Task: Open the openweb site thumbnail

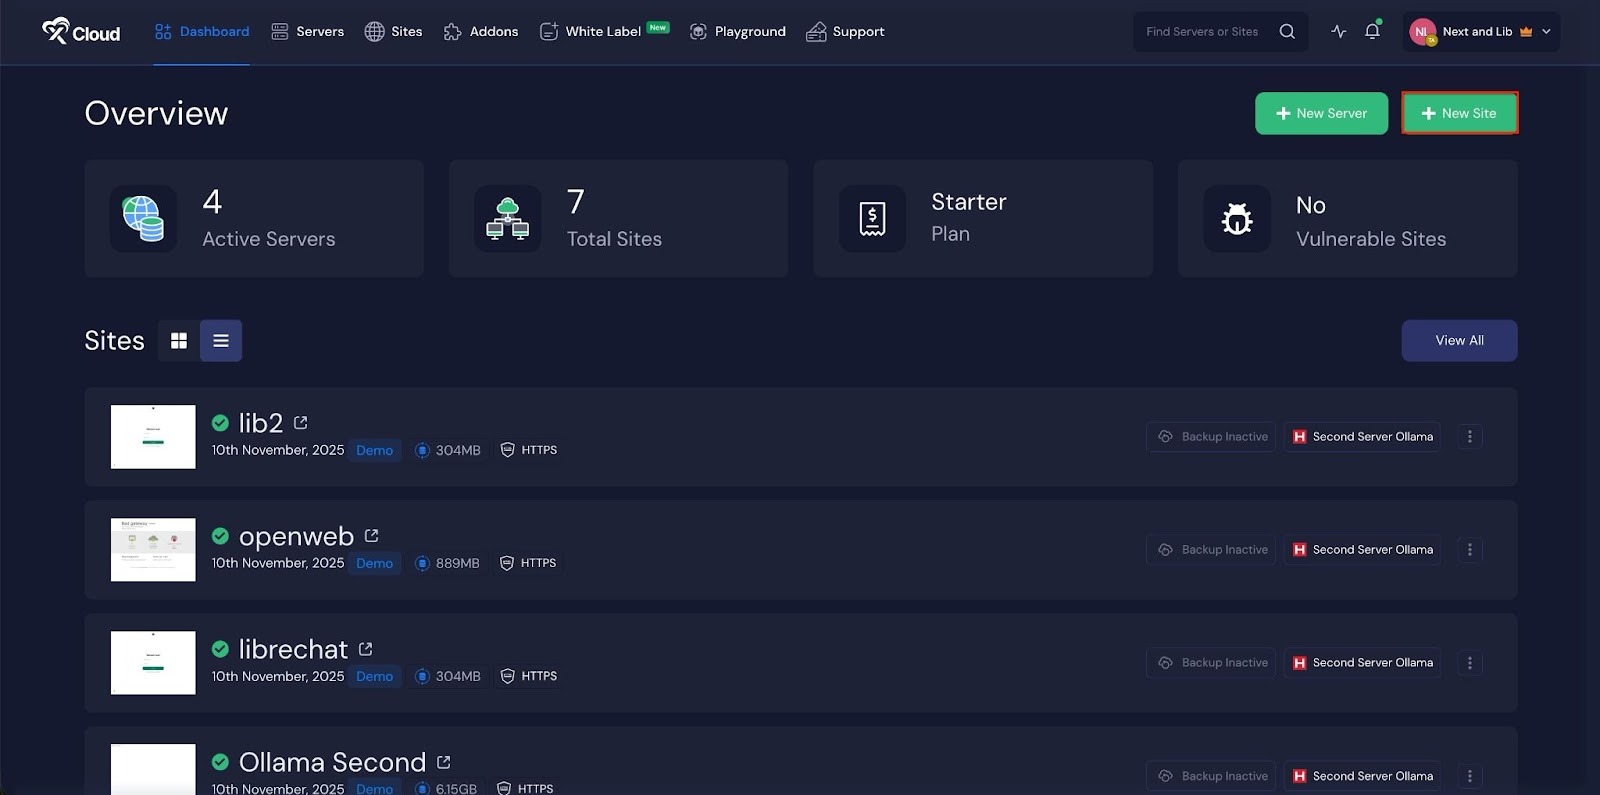Action: [153, 550]
